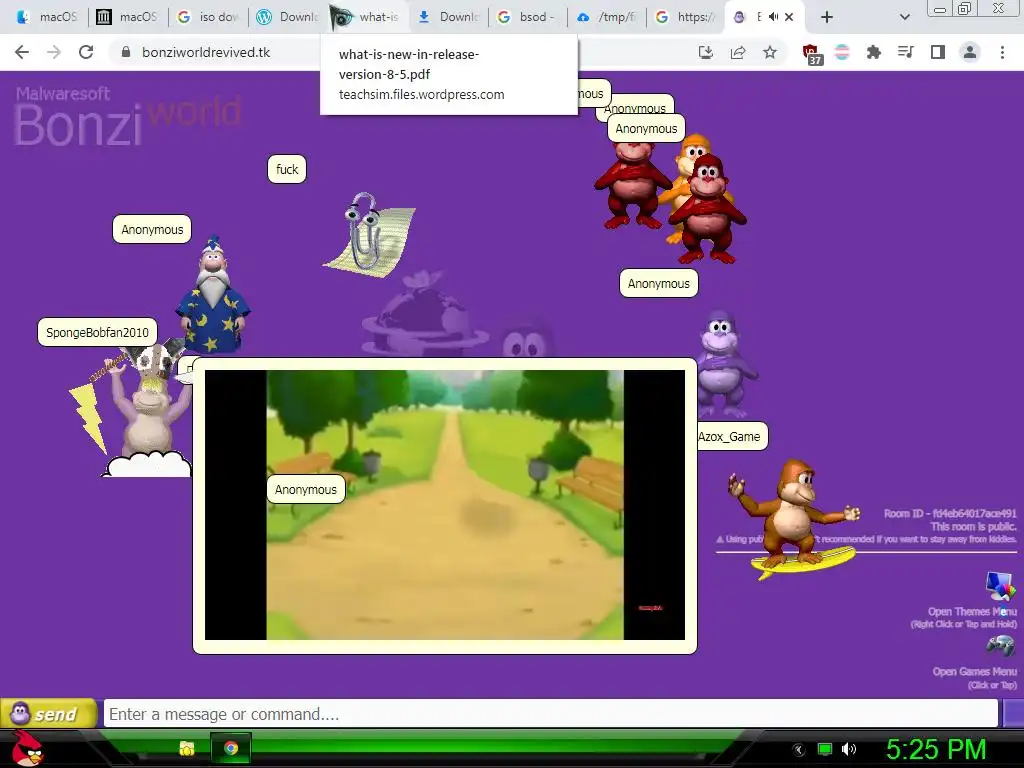Screen dimensions: 1024x768
Task: Click the orange Bonzi behind the red ones
Action: point(693,153)
